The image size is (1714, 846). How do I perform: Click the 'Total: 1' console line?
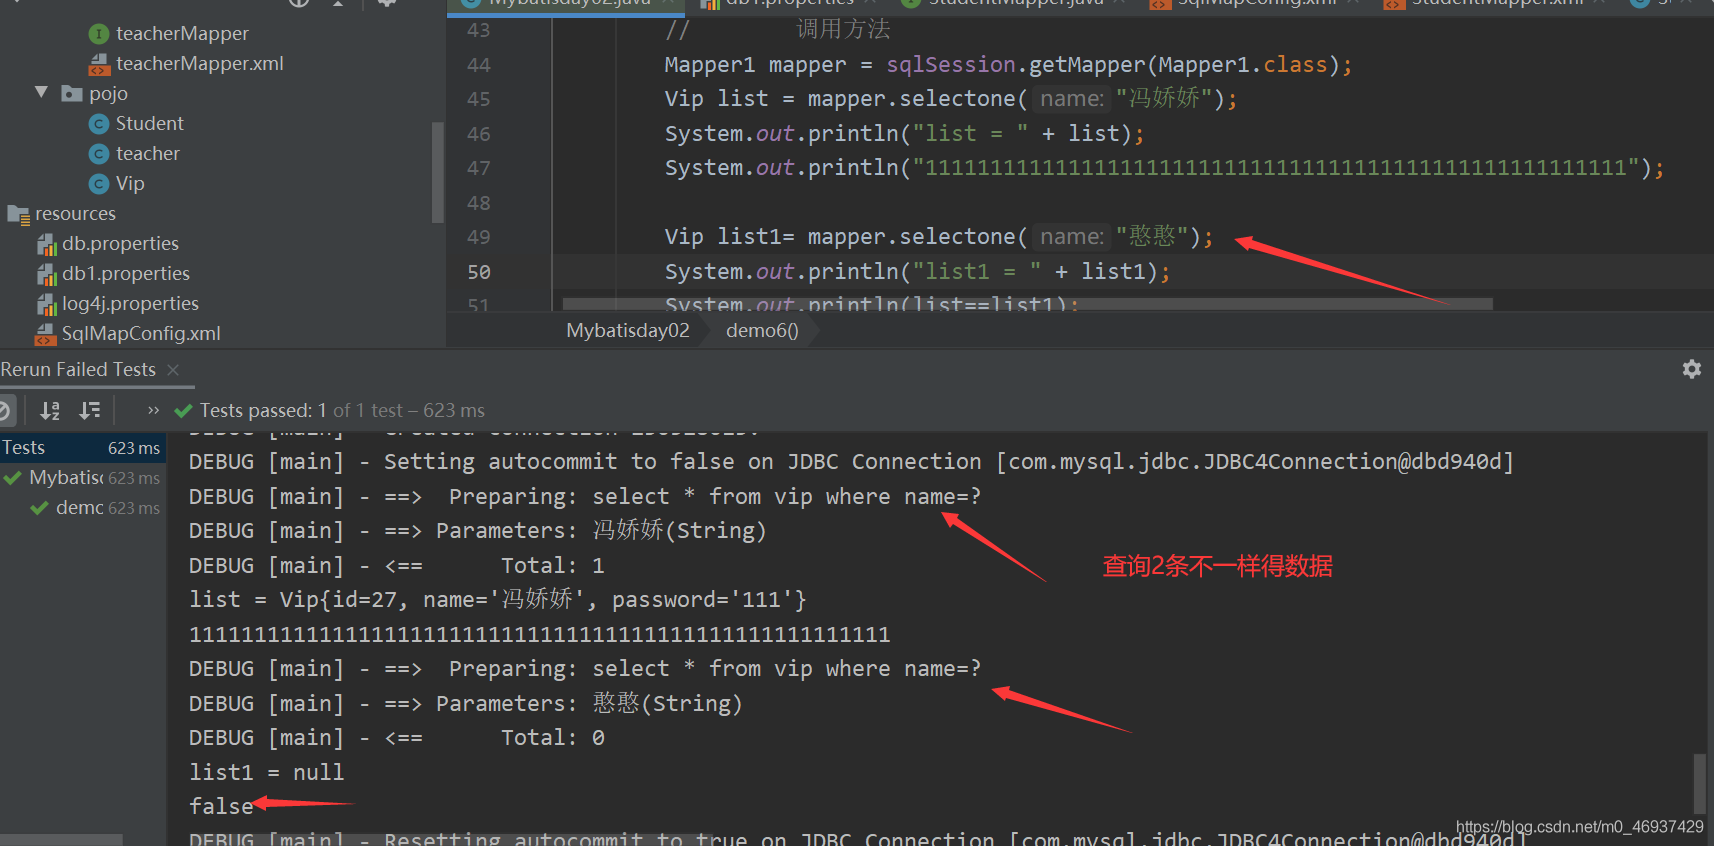tap(397, 566)
